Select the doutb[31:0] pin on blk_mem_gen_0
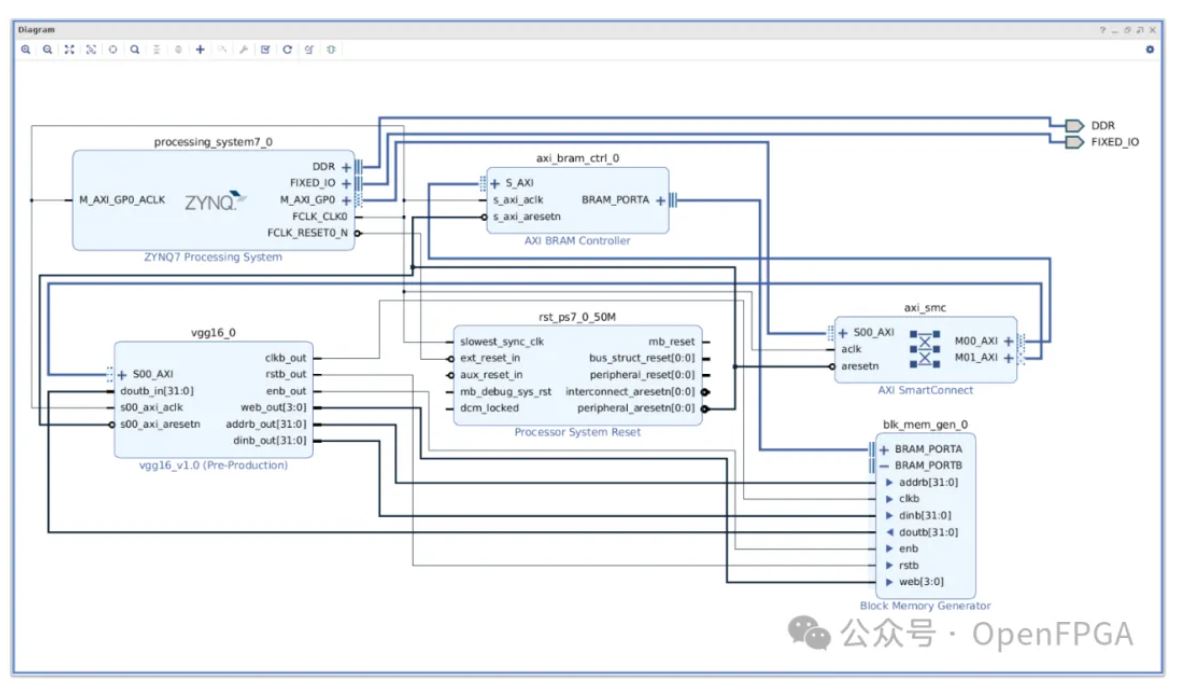 [929, 532]
